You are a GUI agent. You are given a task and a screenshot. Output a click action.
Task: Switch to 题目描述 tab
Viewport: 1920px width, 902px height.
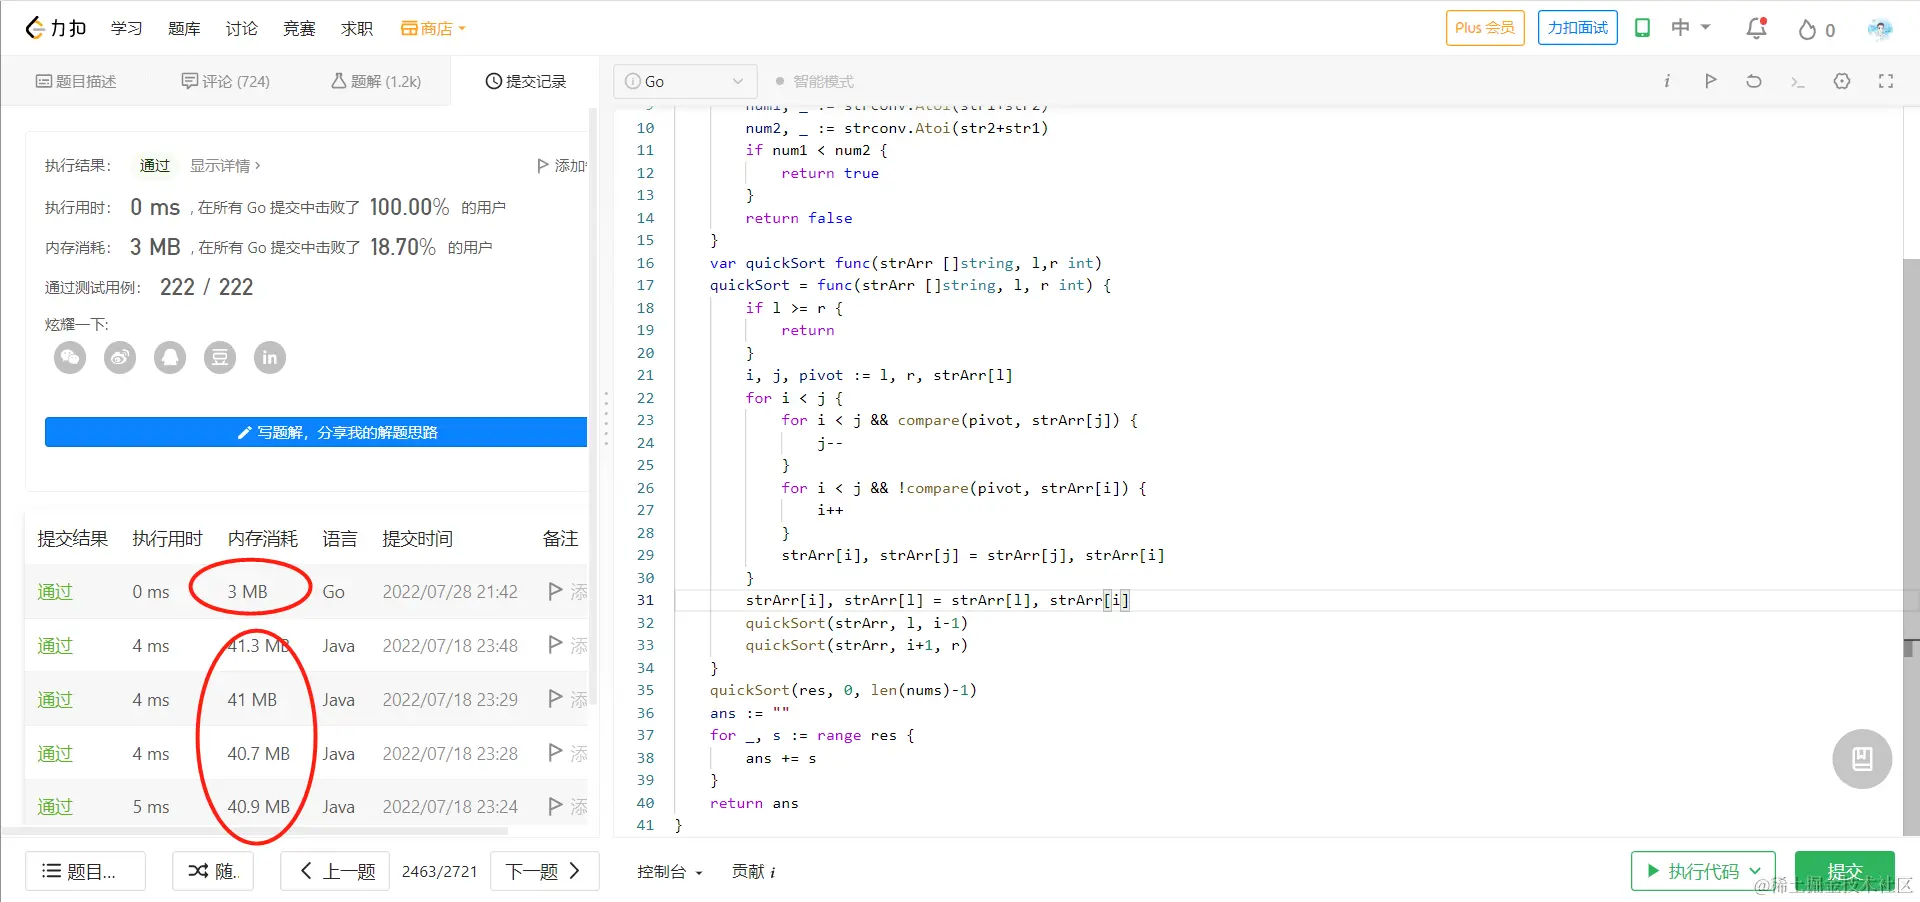[x=76, y=81]
